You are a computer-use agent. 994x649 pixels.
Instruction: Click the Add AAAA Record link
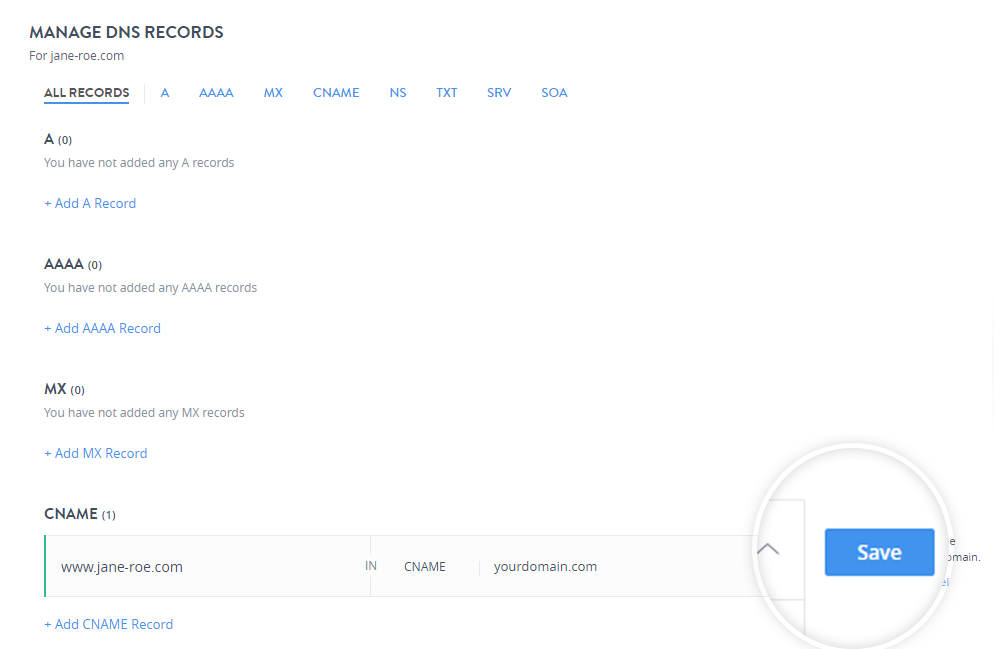(102, 328)
